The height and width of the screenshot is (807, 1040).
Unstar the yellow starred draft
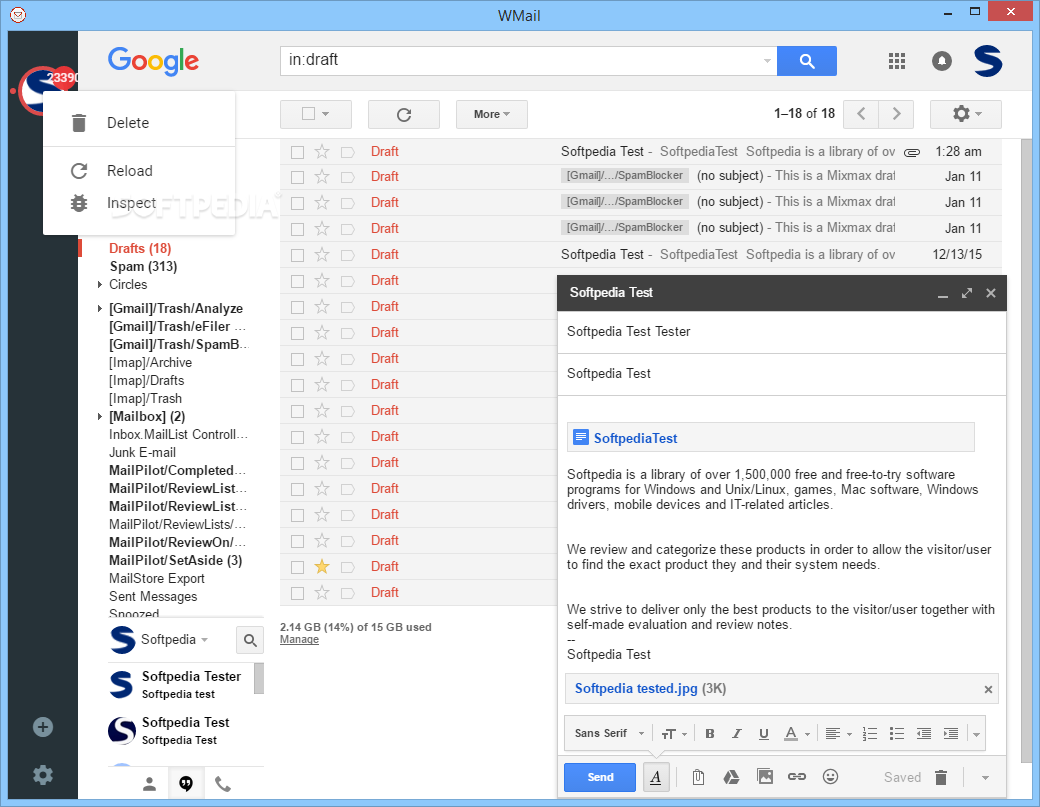point(322,566)
